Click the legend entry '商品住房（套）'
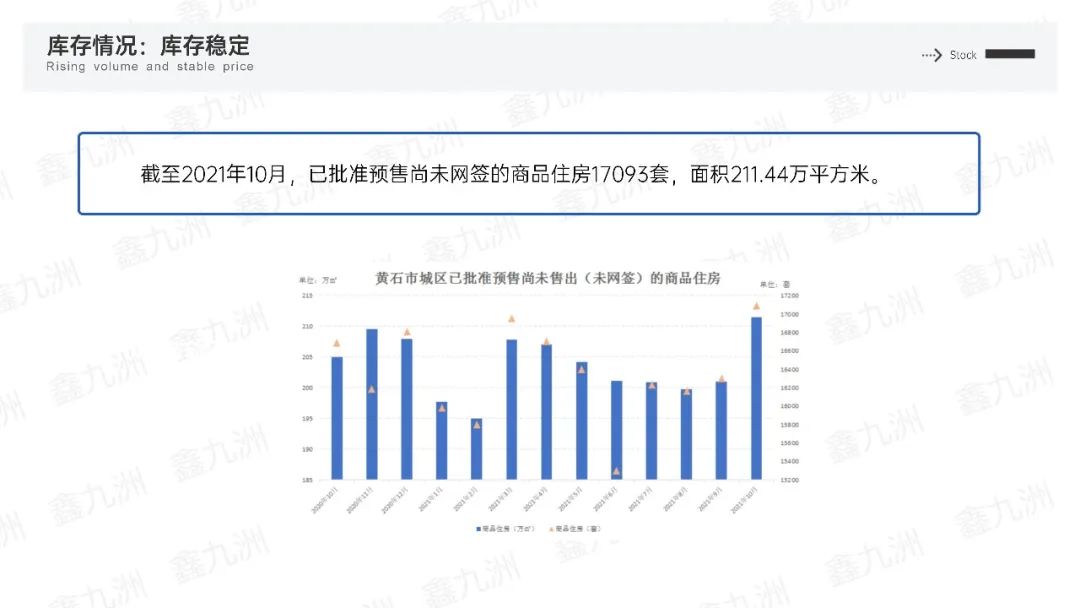Viewport: 1080px width, 608px height. coord(575,529)
